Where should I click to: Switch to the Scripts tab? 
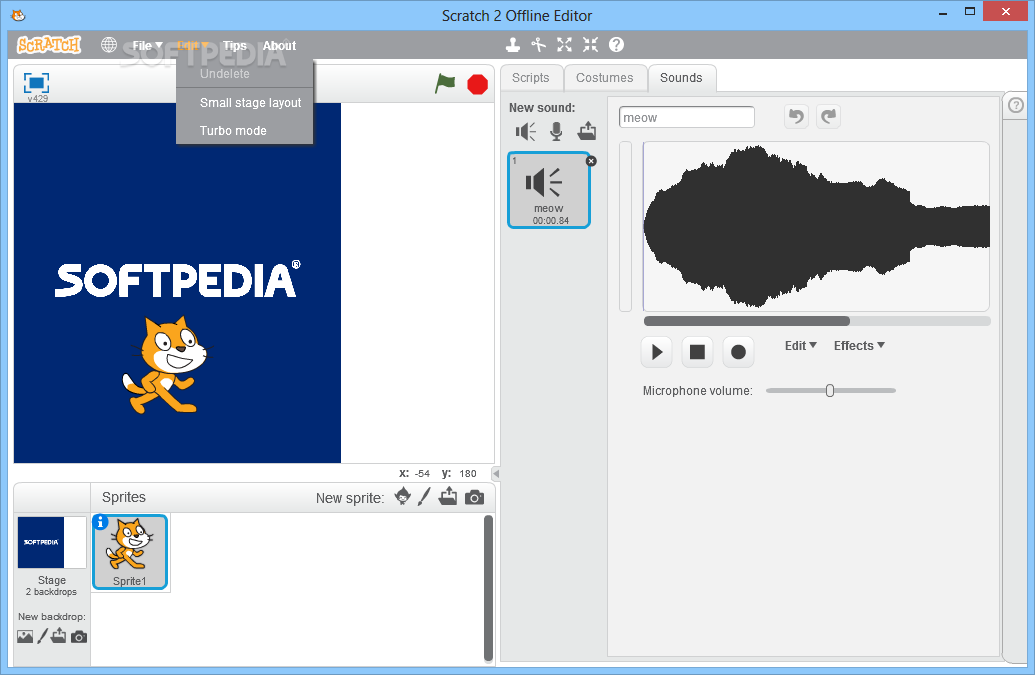click(x=531, y=78)
